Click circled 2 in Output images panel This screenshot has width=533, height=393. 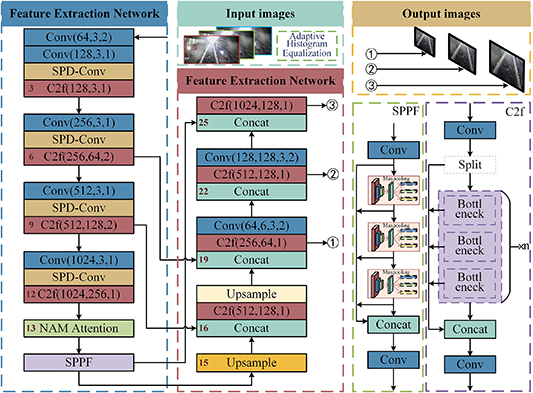click(x=371, y=69)
